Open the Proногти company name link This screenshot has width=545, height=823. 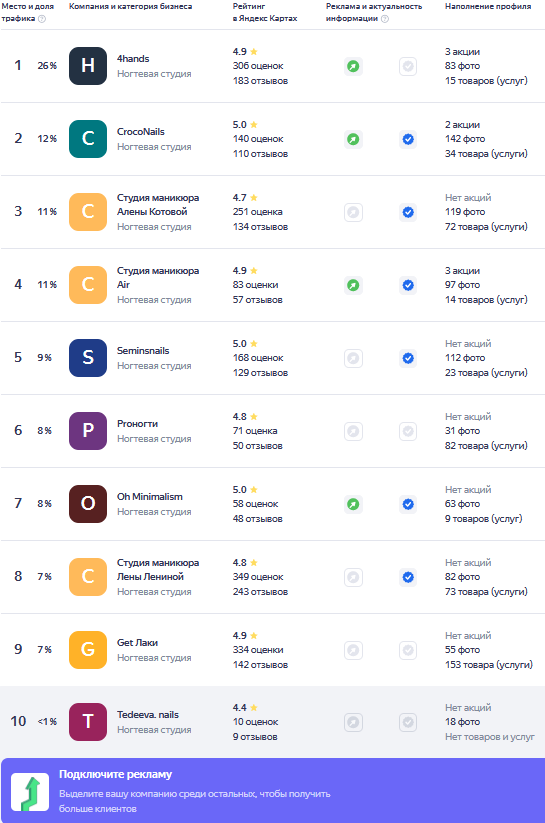[x=138, y=424]
